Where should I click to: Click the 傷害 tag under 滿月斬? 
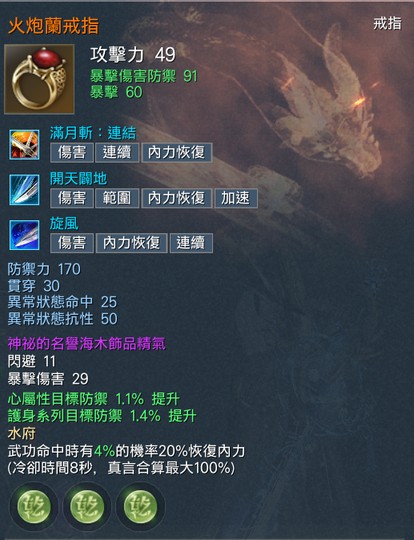coord(72,153)
